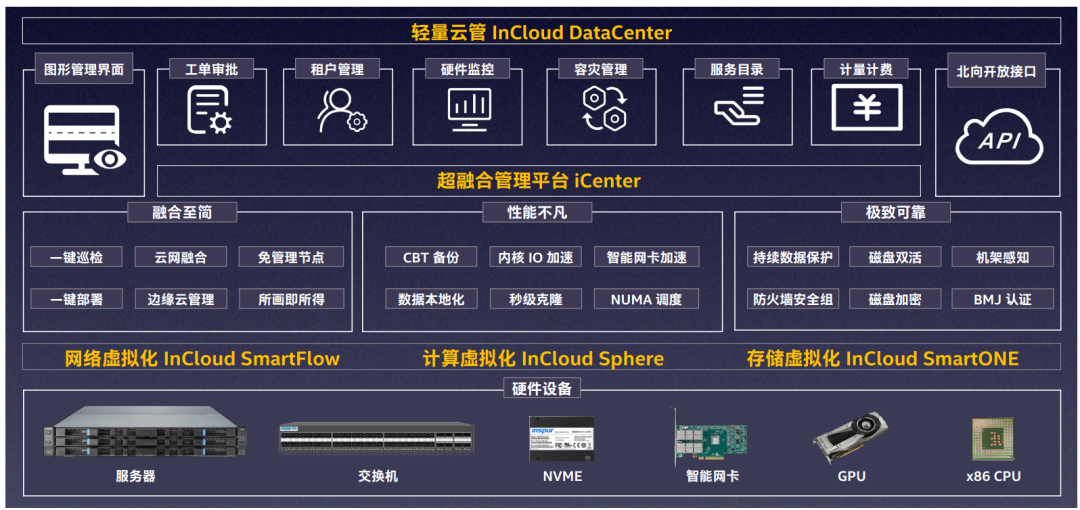Click the 硬件设备 section header

pos(542,389)
